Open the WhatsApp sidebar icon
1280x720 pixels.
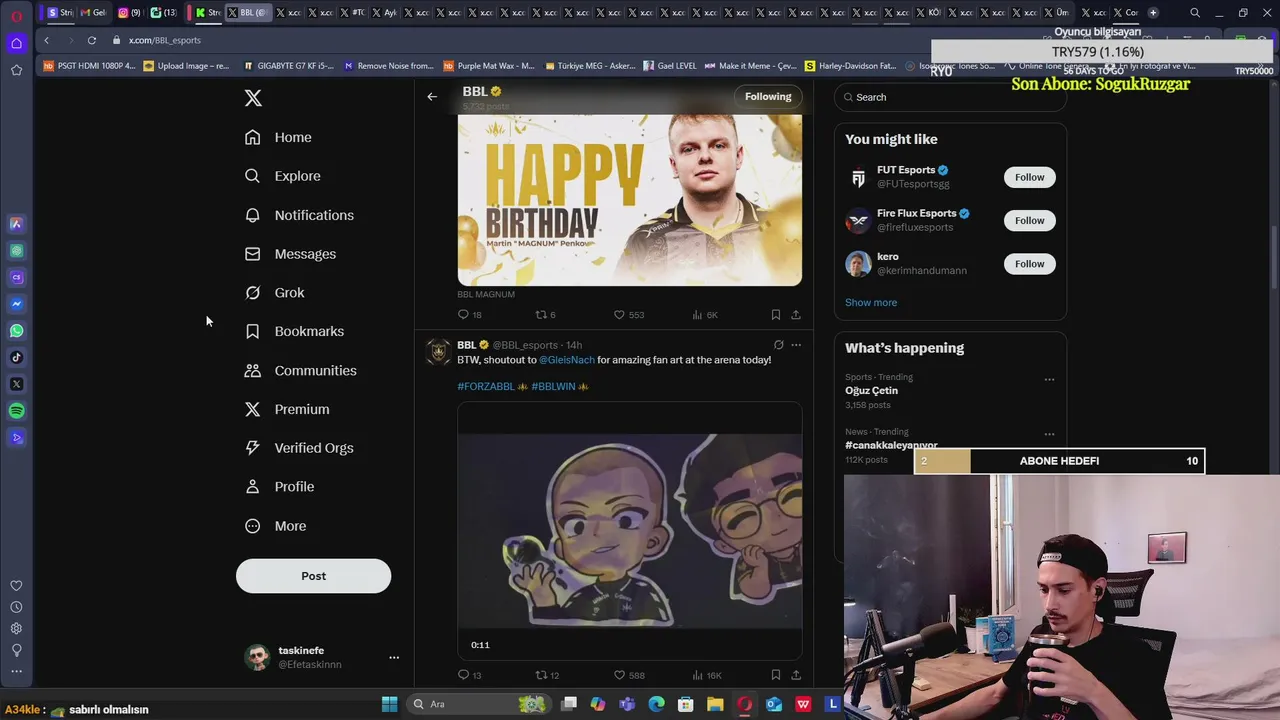16,331
